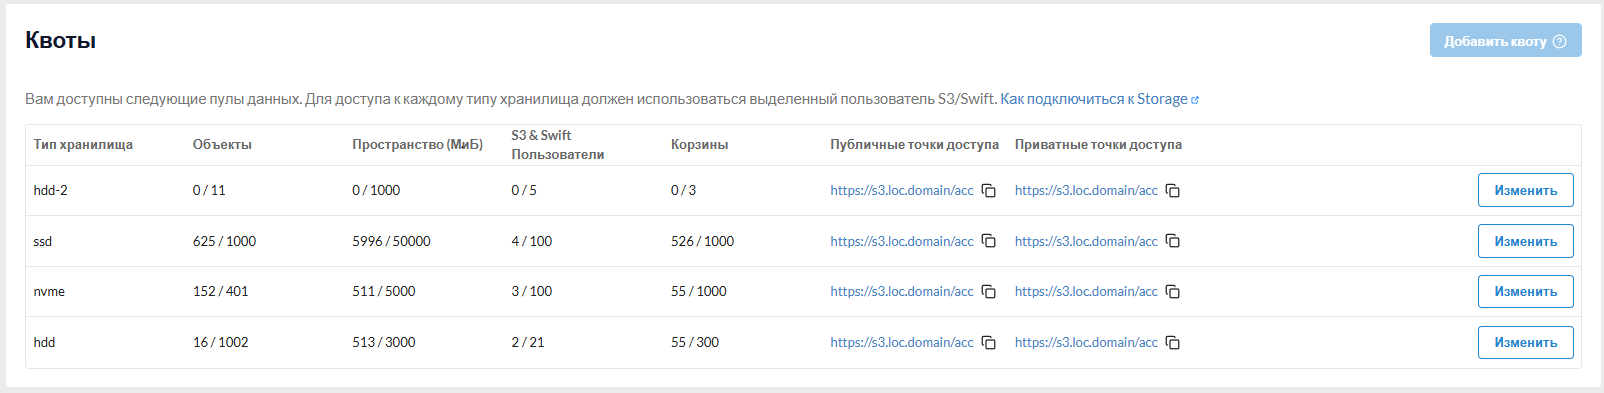Open the ssd private endpoint link
The width and height of the screenshot is (1604, 393).
pyautogui.click(x=1086, y=241)
